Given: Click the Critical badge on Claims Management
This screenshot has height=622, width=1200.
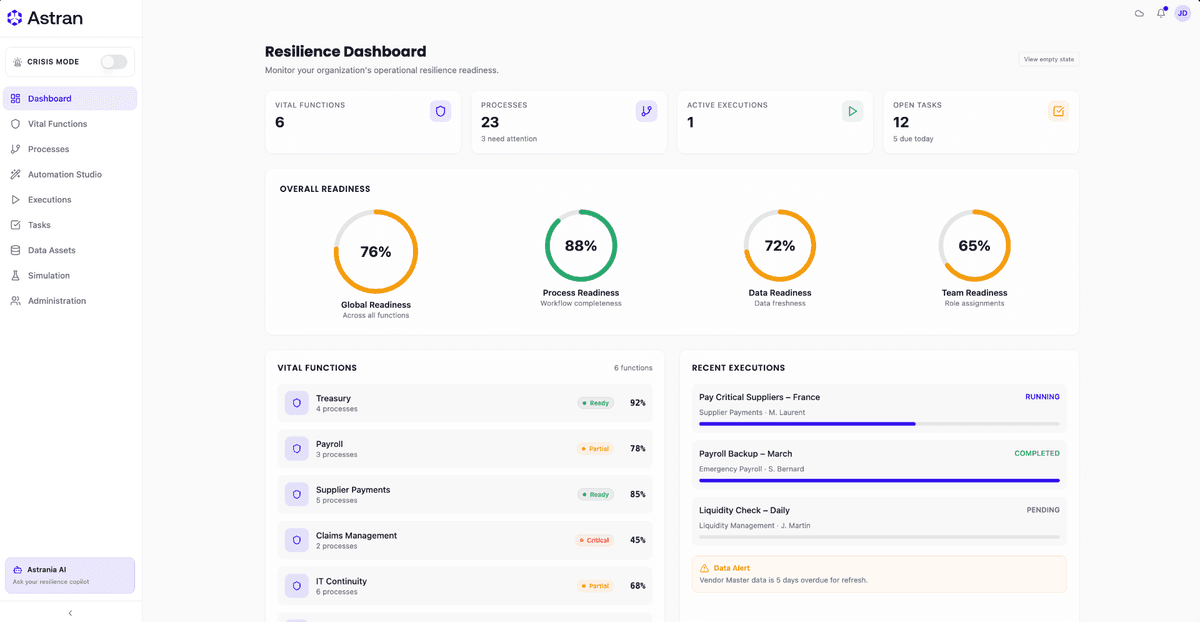Looking at the screenshot, I should 594,540.
